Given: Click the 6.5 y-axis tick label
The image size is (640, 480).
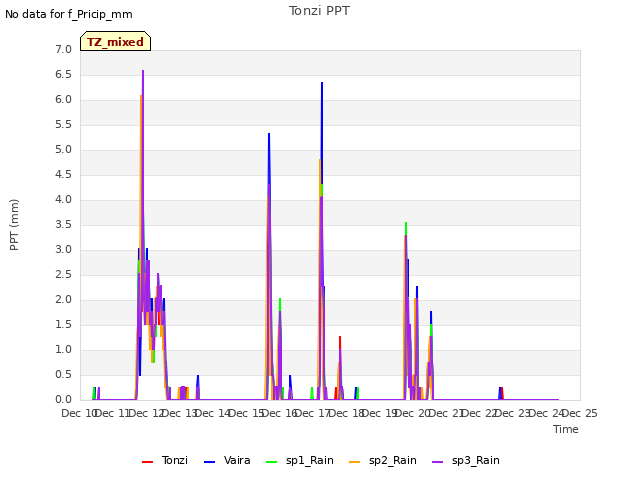Looking at the screenshot, I should coord(64,75).
